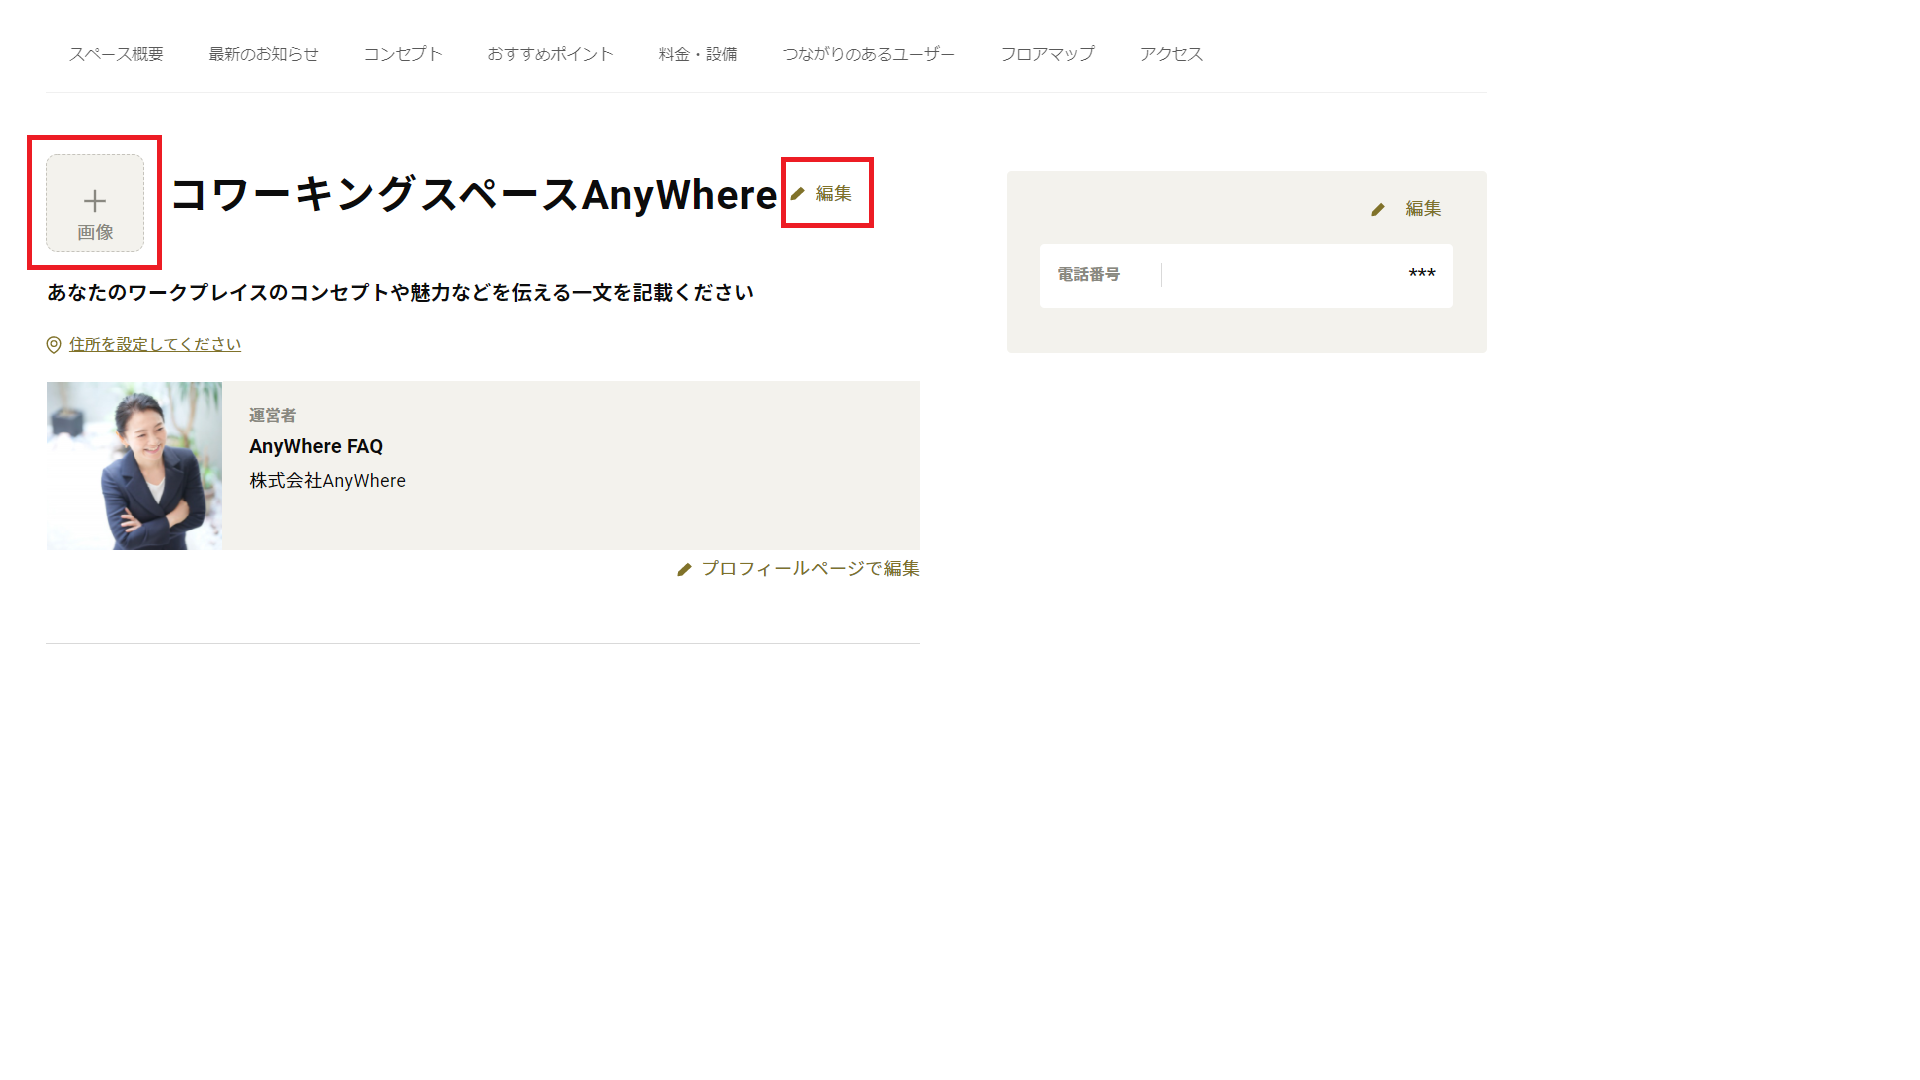Click 編集 link beside workspace name
The height and width of the screenshot is (1080, 1920).
click(833, 194)
